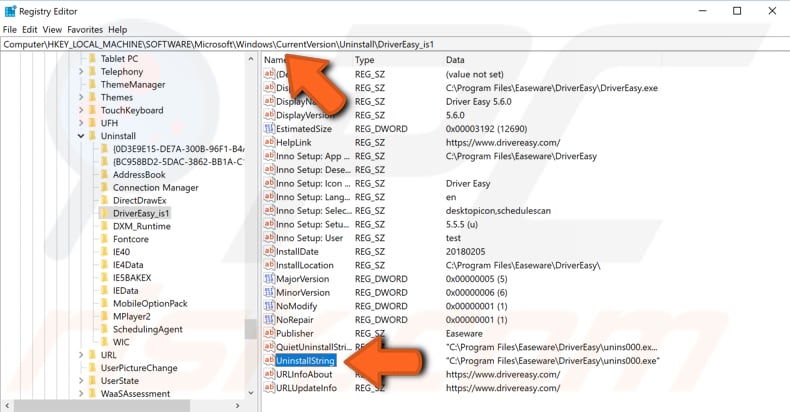This screenshot has width=790, height=412.
Task: Open the Favorites menu
Action: coord(85,30)
